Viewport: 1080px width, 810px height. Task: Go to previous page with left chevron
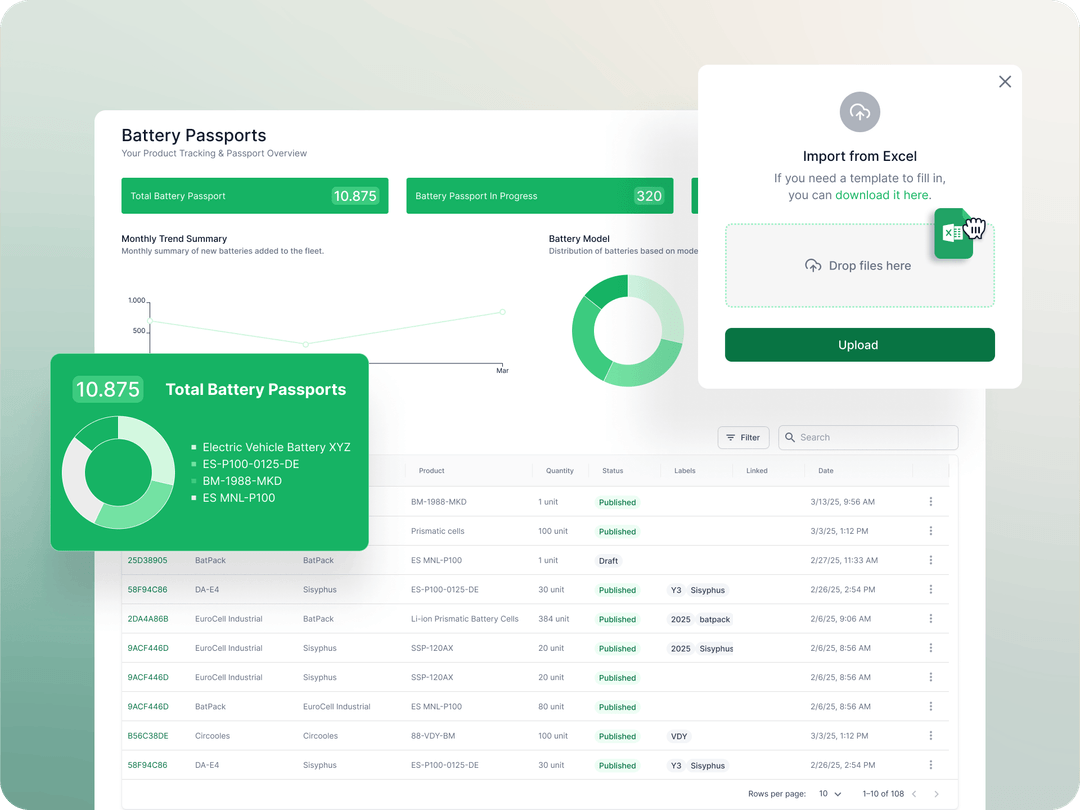915,793
